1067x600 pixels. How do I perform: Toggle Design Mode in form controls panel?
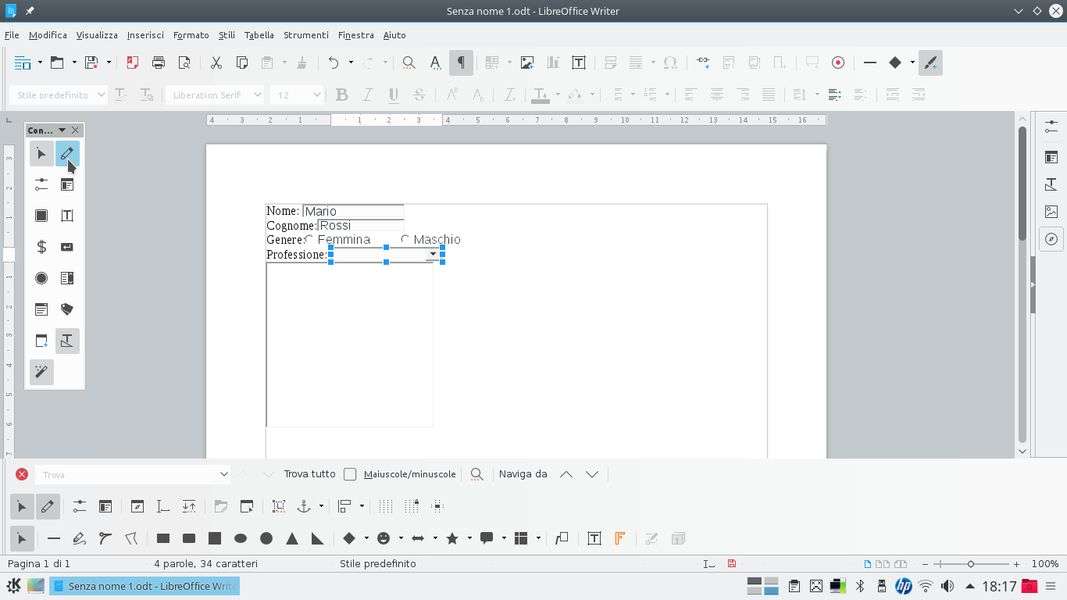pos(67,154)
